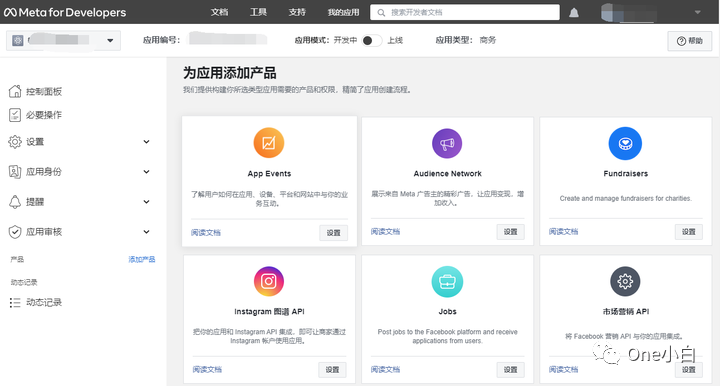Toggle the 应用模式 development/live switch

pyautogui.click(x=371, y=40)
